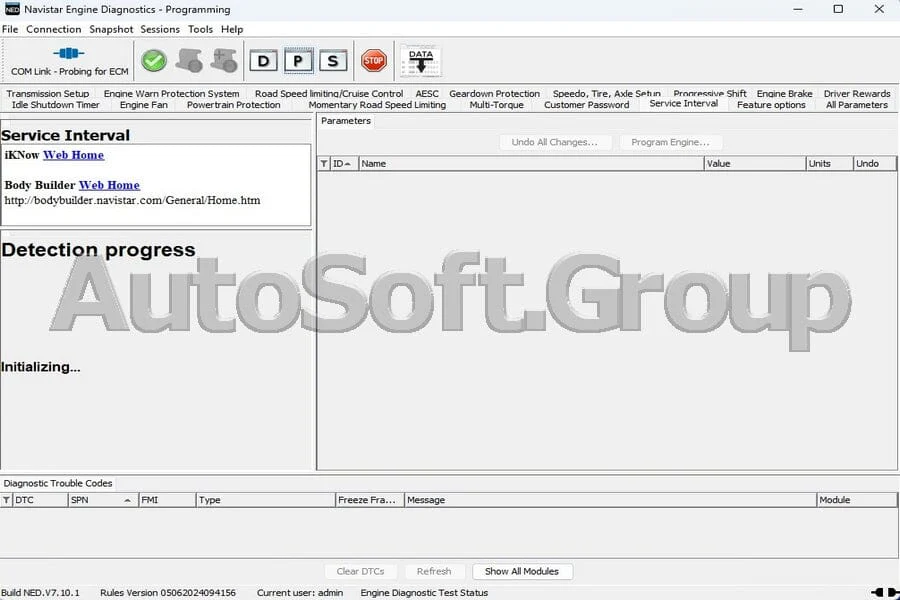Image resolution: width=900 pixels, height=600 pixels.
Task: Select the AESC tab
Action: tap(427, 94)
